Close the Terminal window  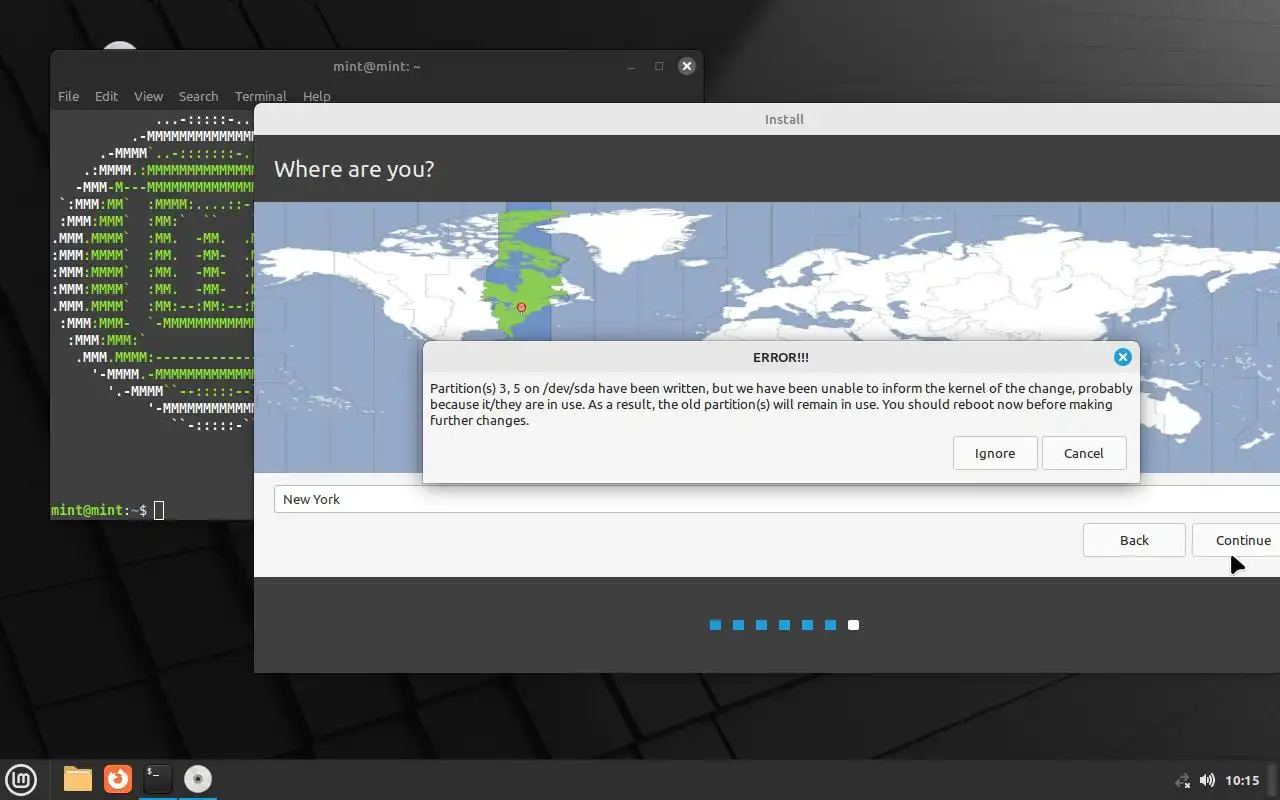(x=686, y=66)
